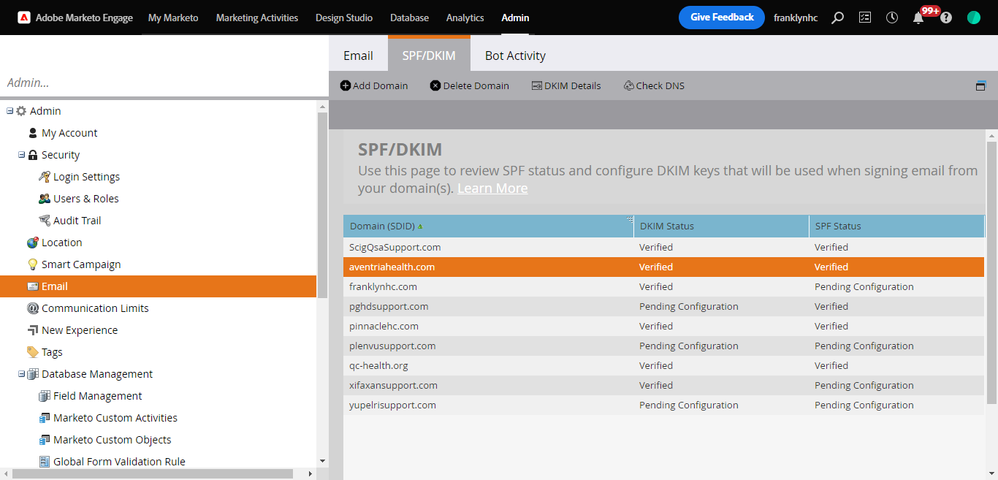Sort by Domain (SDID) column header

pyautogui.click(x=380, y=226)
